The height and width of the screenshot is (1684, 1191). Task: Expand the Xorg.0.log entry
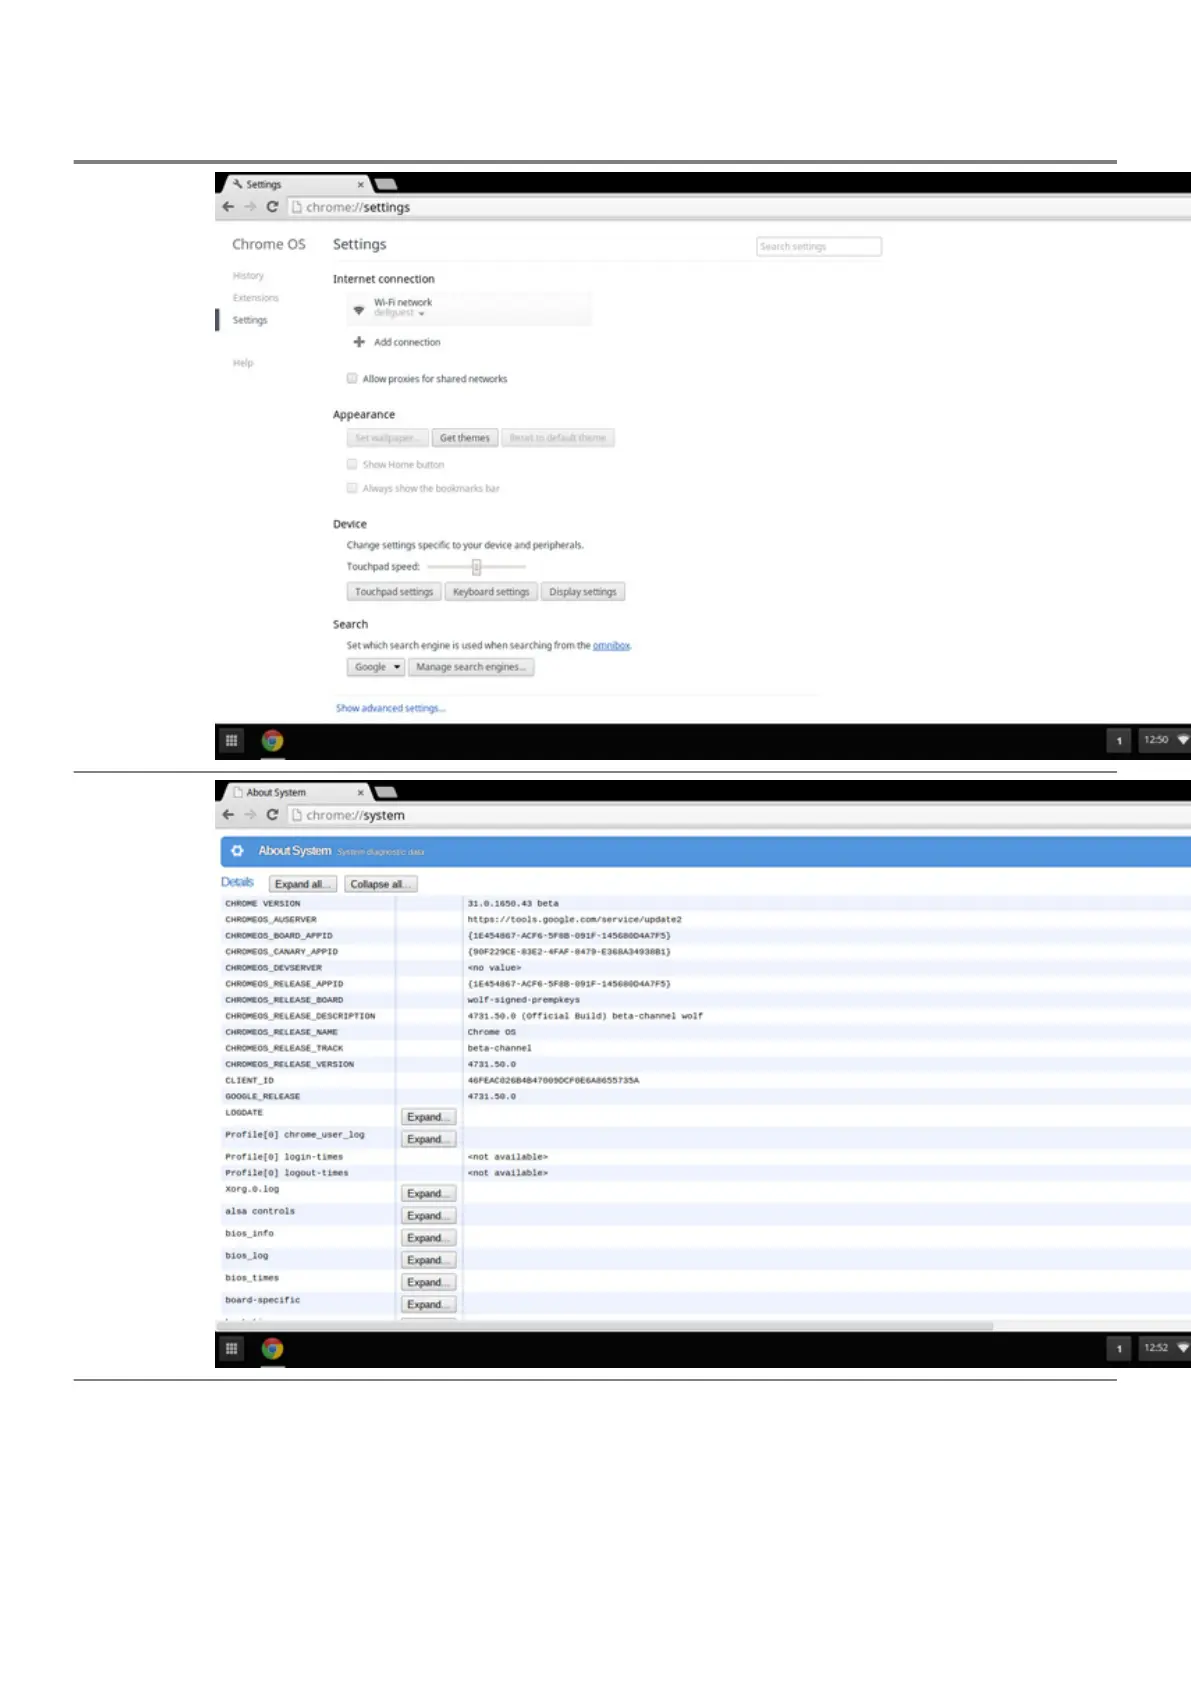point(429,1194)
